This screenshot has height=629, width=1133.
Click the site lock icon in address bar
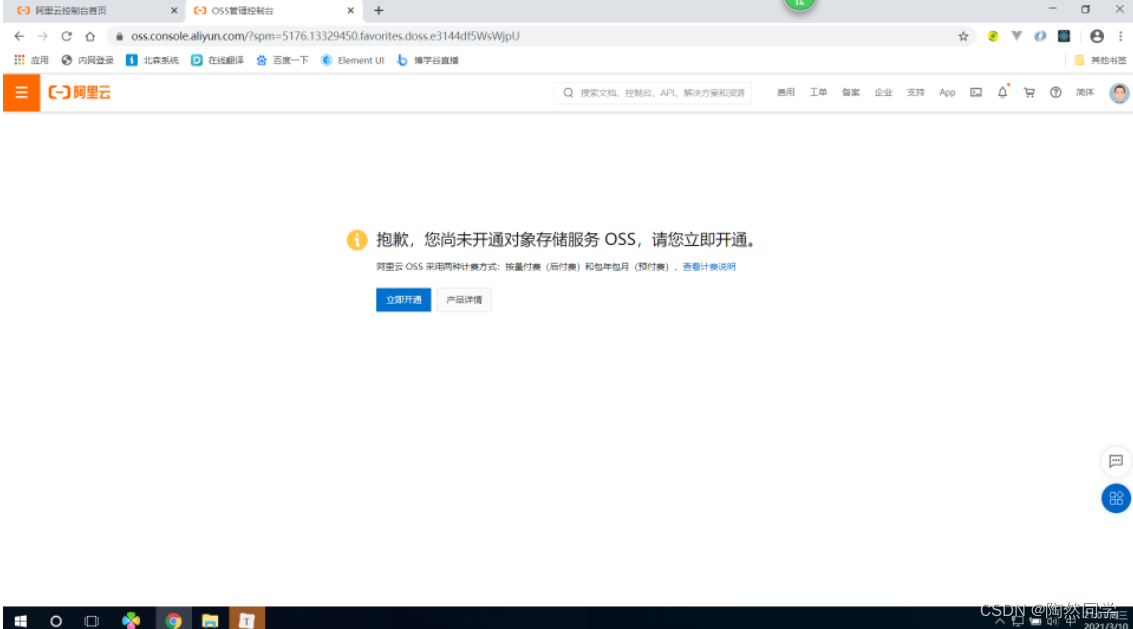(119, 36)
